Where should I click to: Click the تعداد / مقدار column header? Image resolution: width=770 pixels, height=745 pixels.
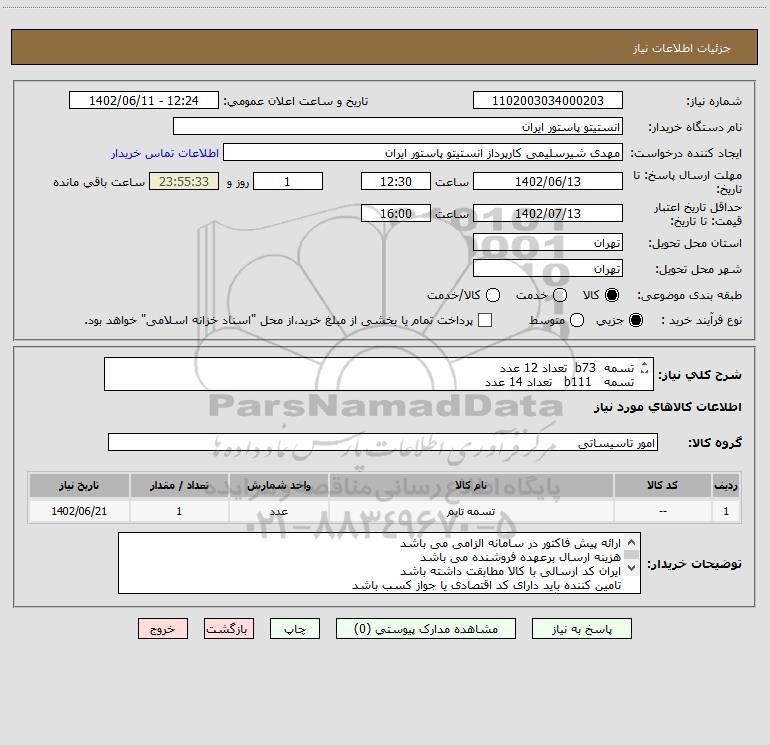179,485
